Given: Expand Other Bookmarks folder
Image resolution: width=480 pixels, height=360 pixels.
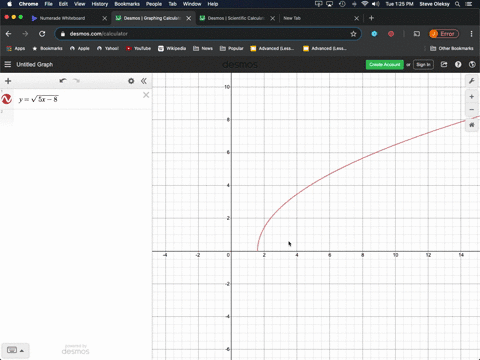Looking at the screenshot, I should point(452,48).
